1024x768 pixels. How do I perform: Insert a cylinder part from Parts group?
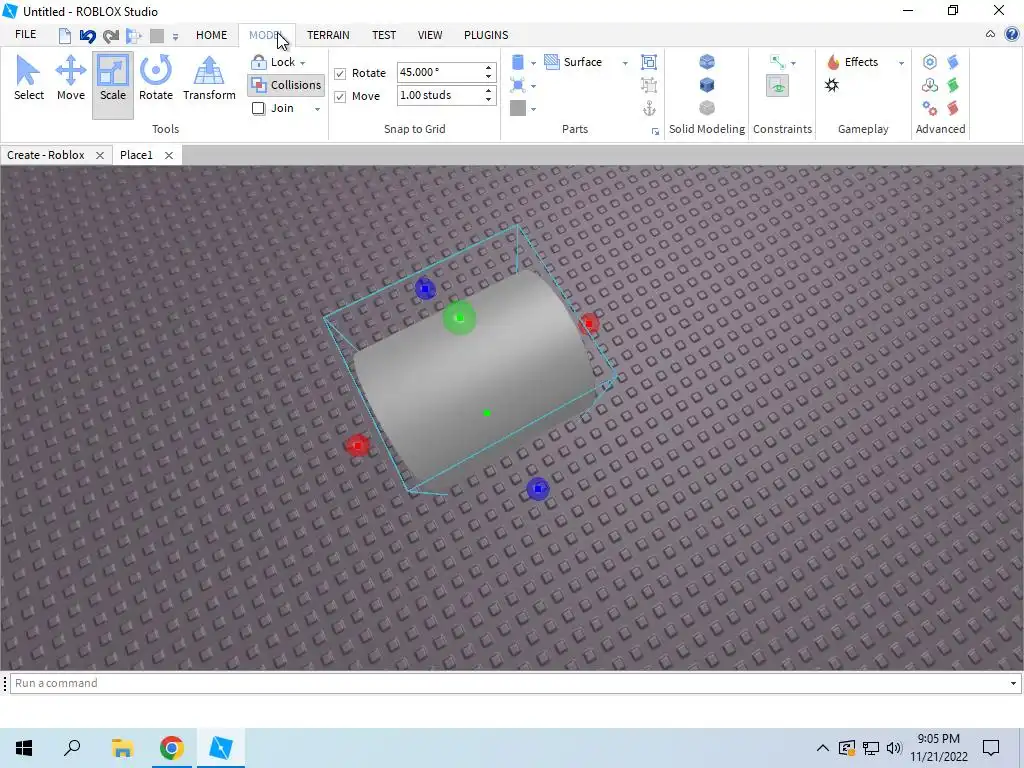pyautogui.click(x=517, y=62)
